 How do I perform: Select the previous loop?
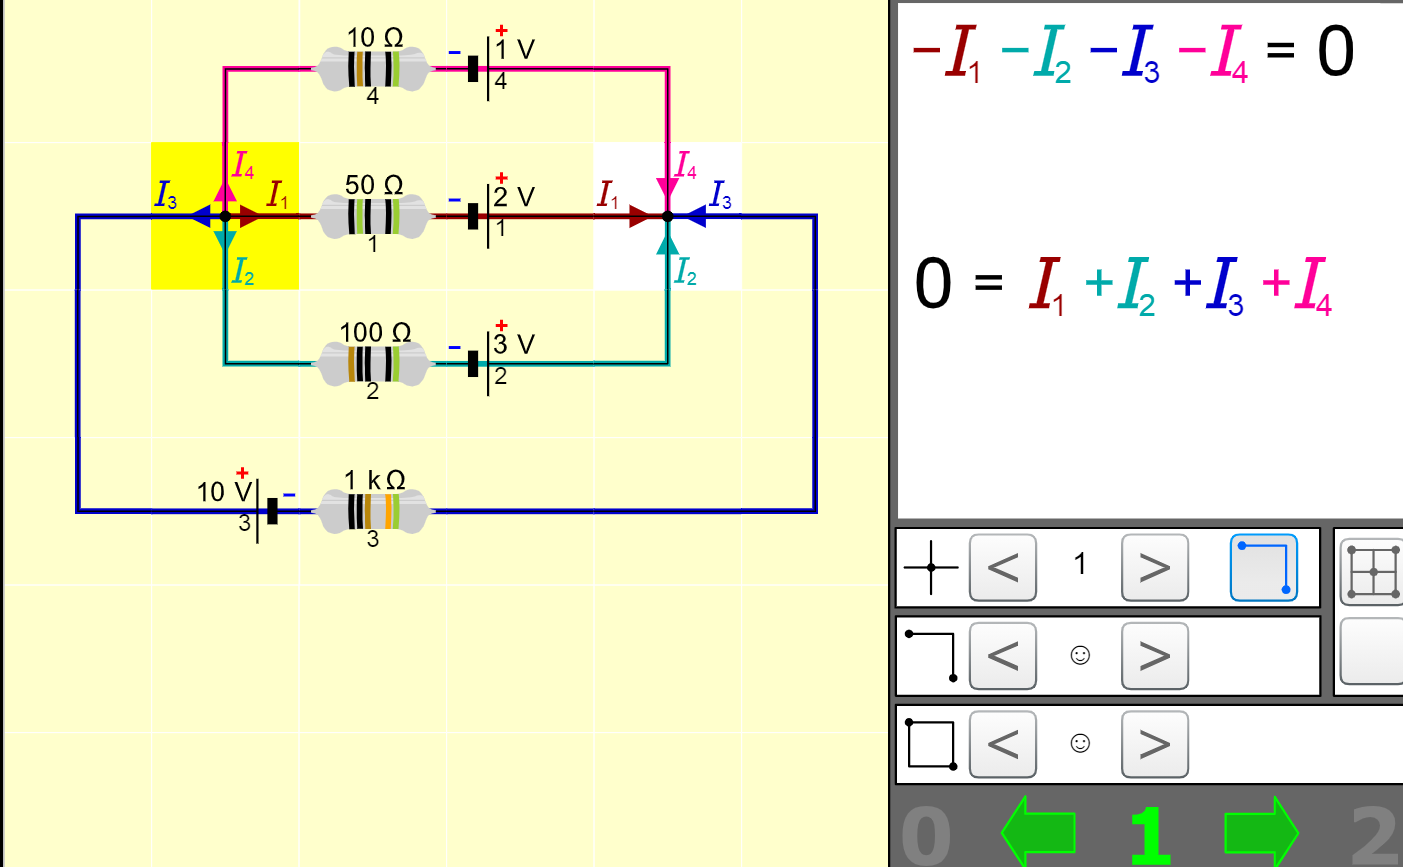[x=1003, y=744]
